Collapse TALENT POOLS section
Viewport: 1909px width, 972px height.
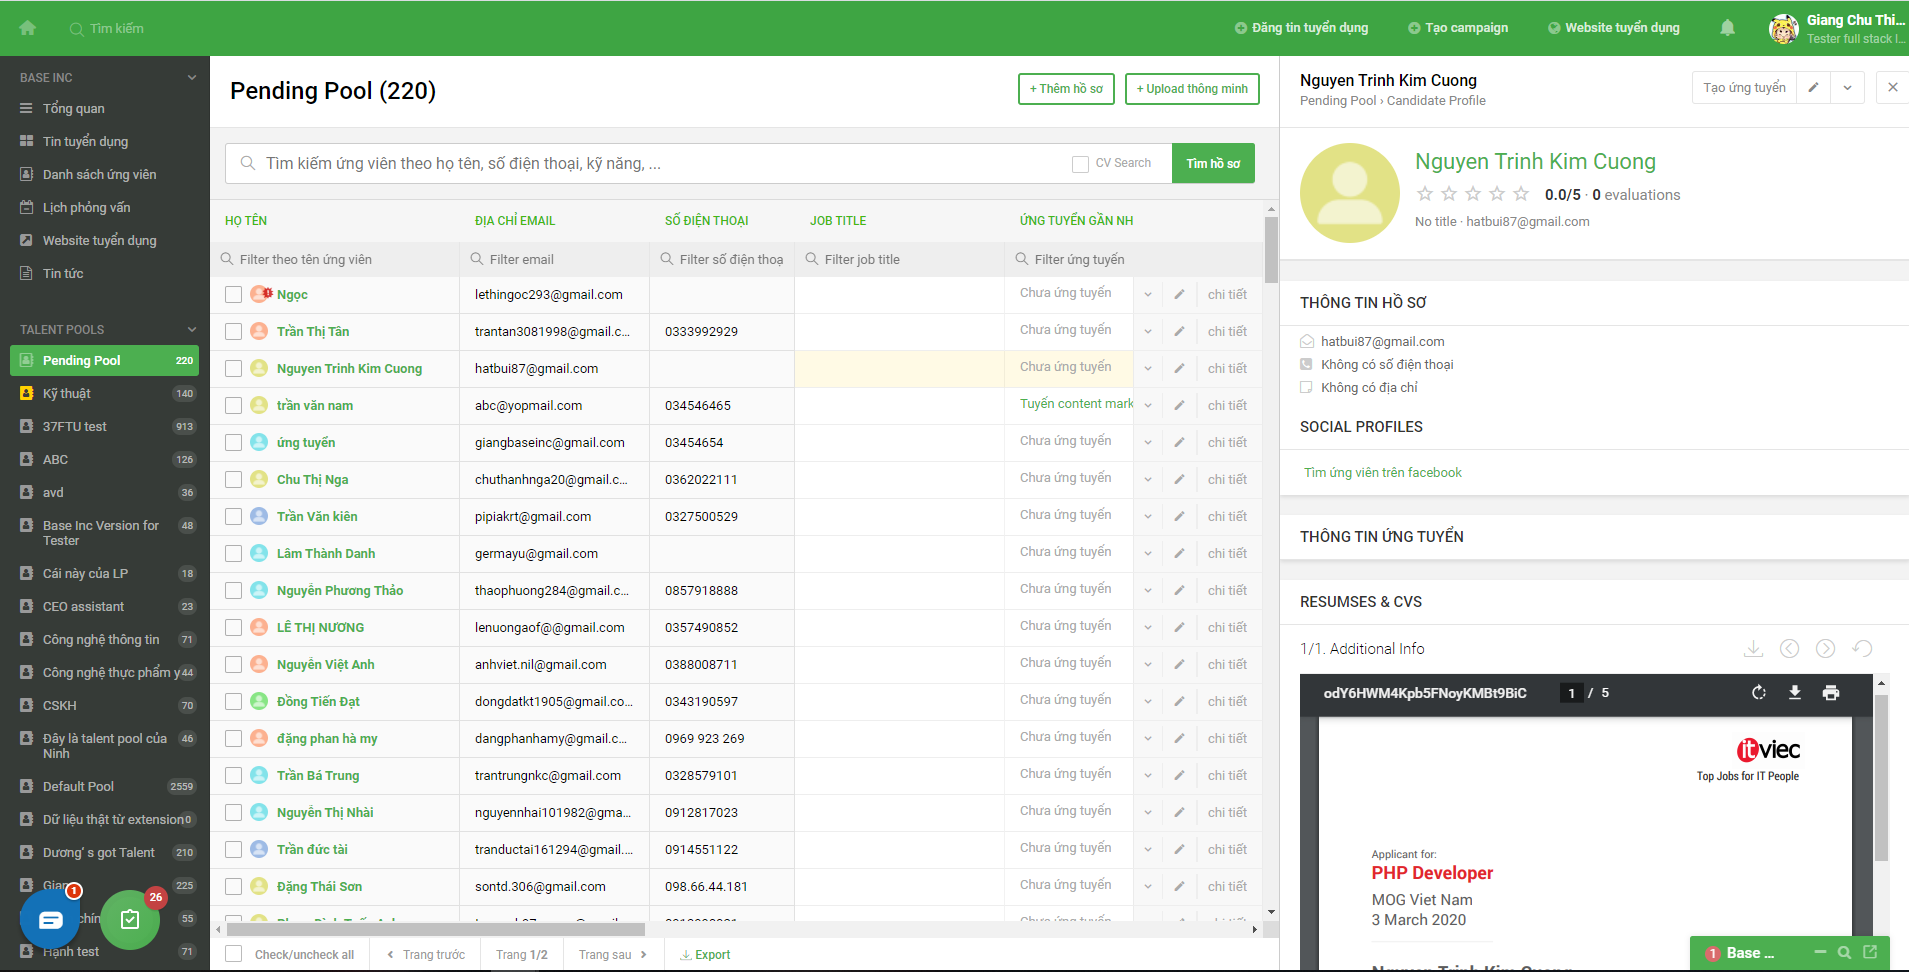pos(192,329)
